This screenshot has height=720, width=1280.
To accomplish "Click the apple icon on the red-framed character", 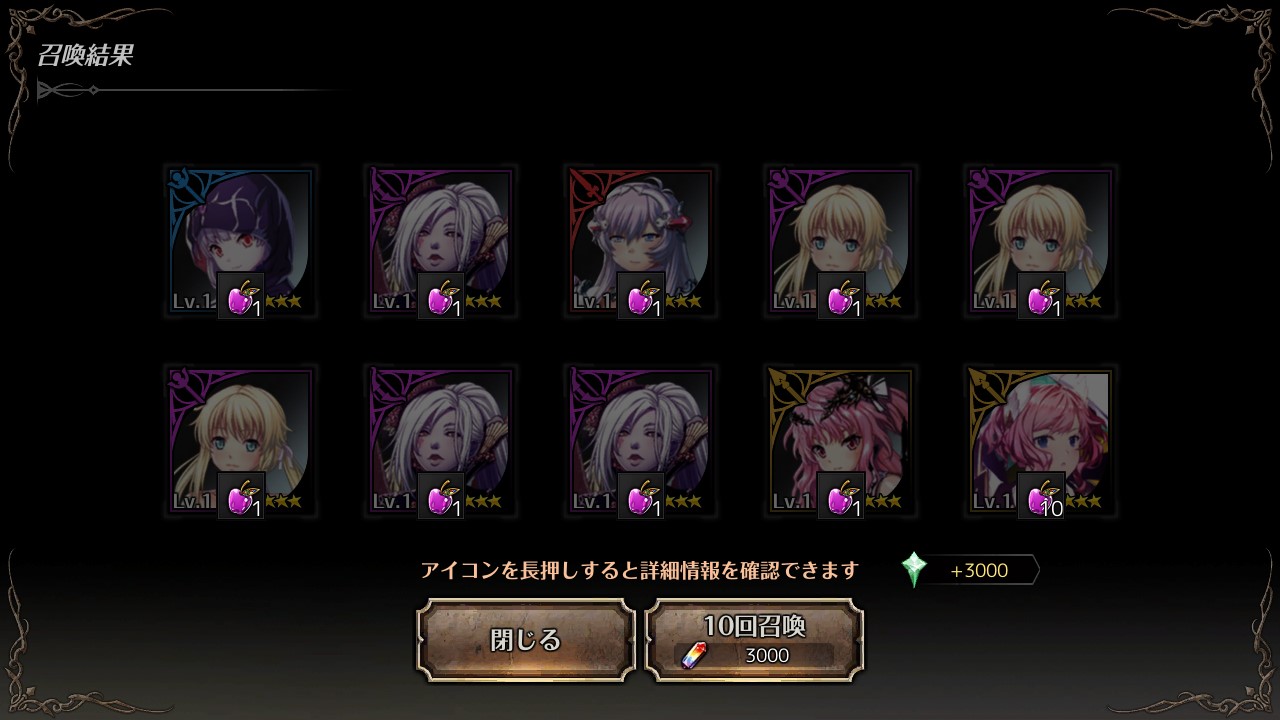I will [x=641, y=296].
